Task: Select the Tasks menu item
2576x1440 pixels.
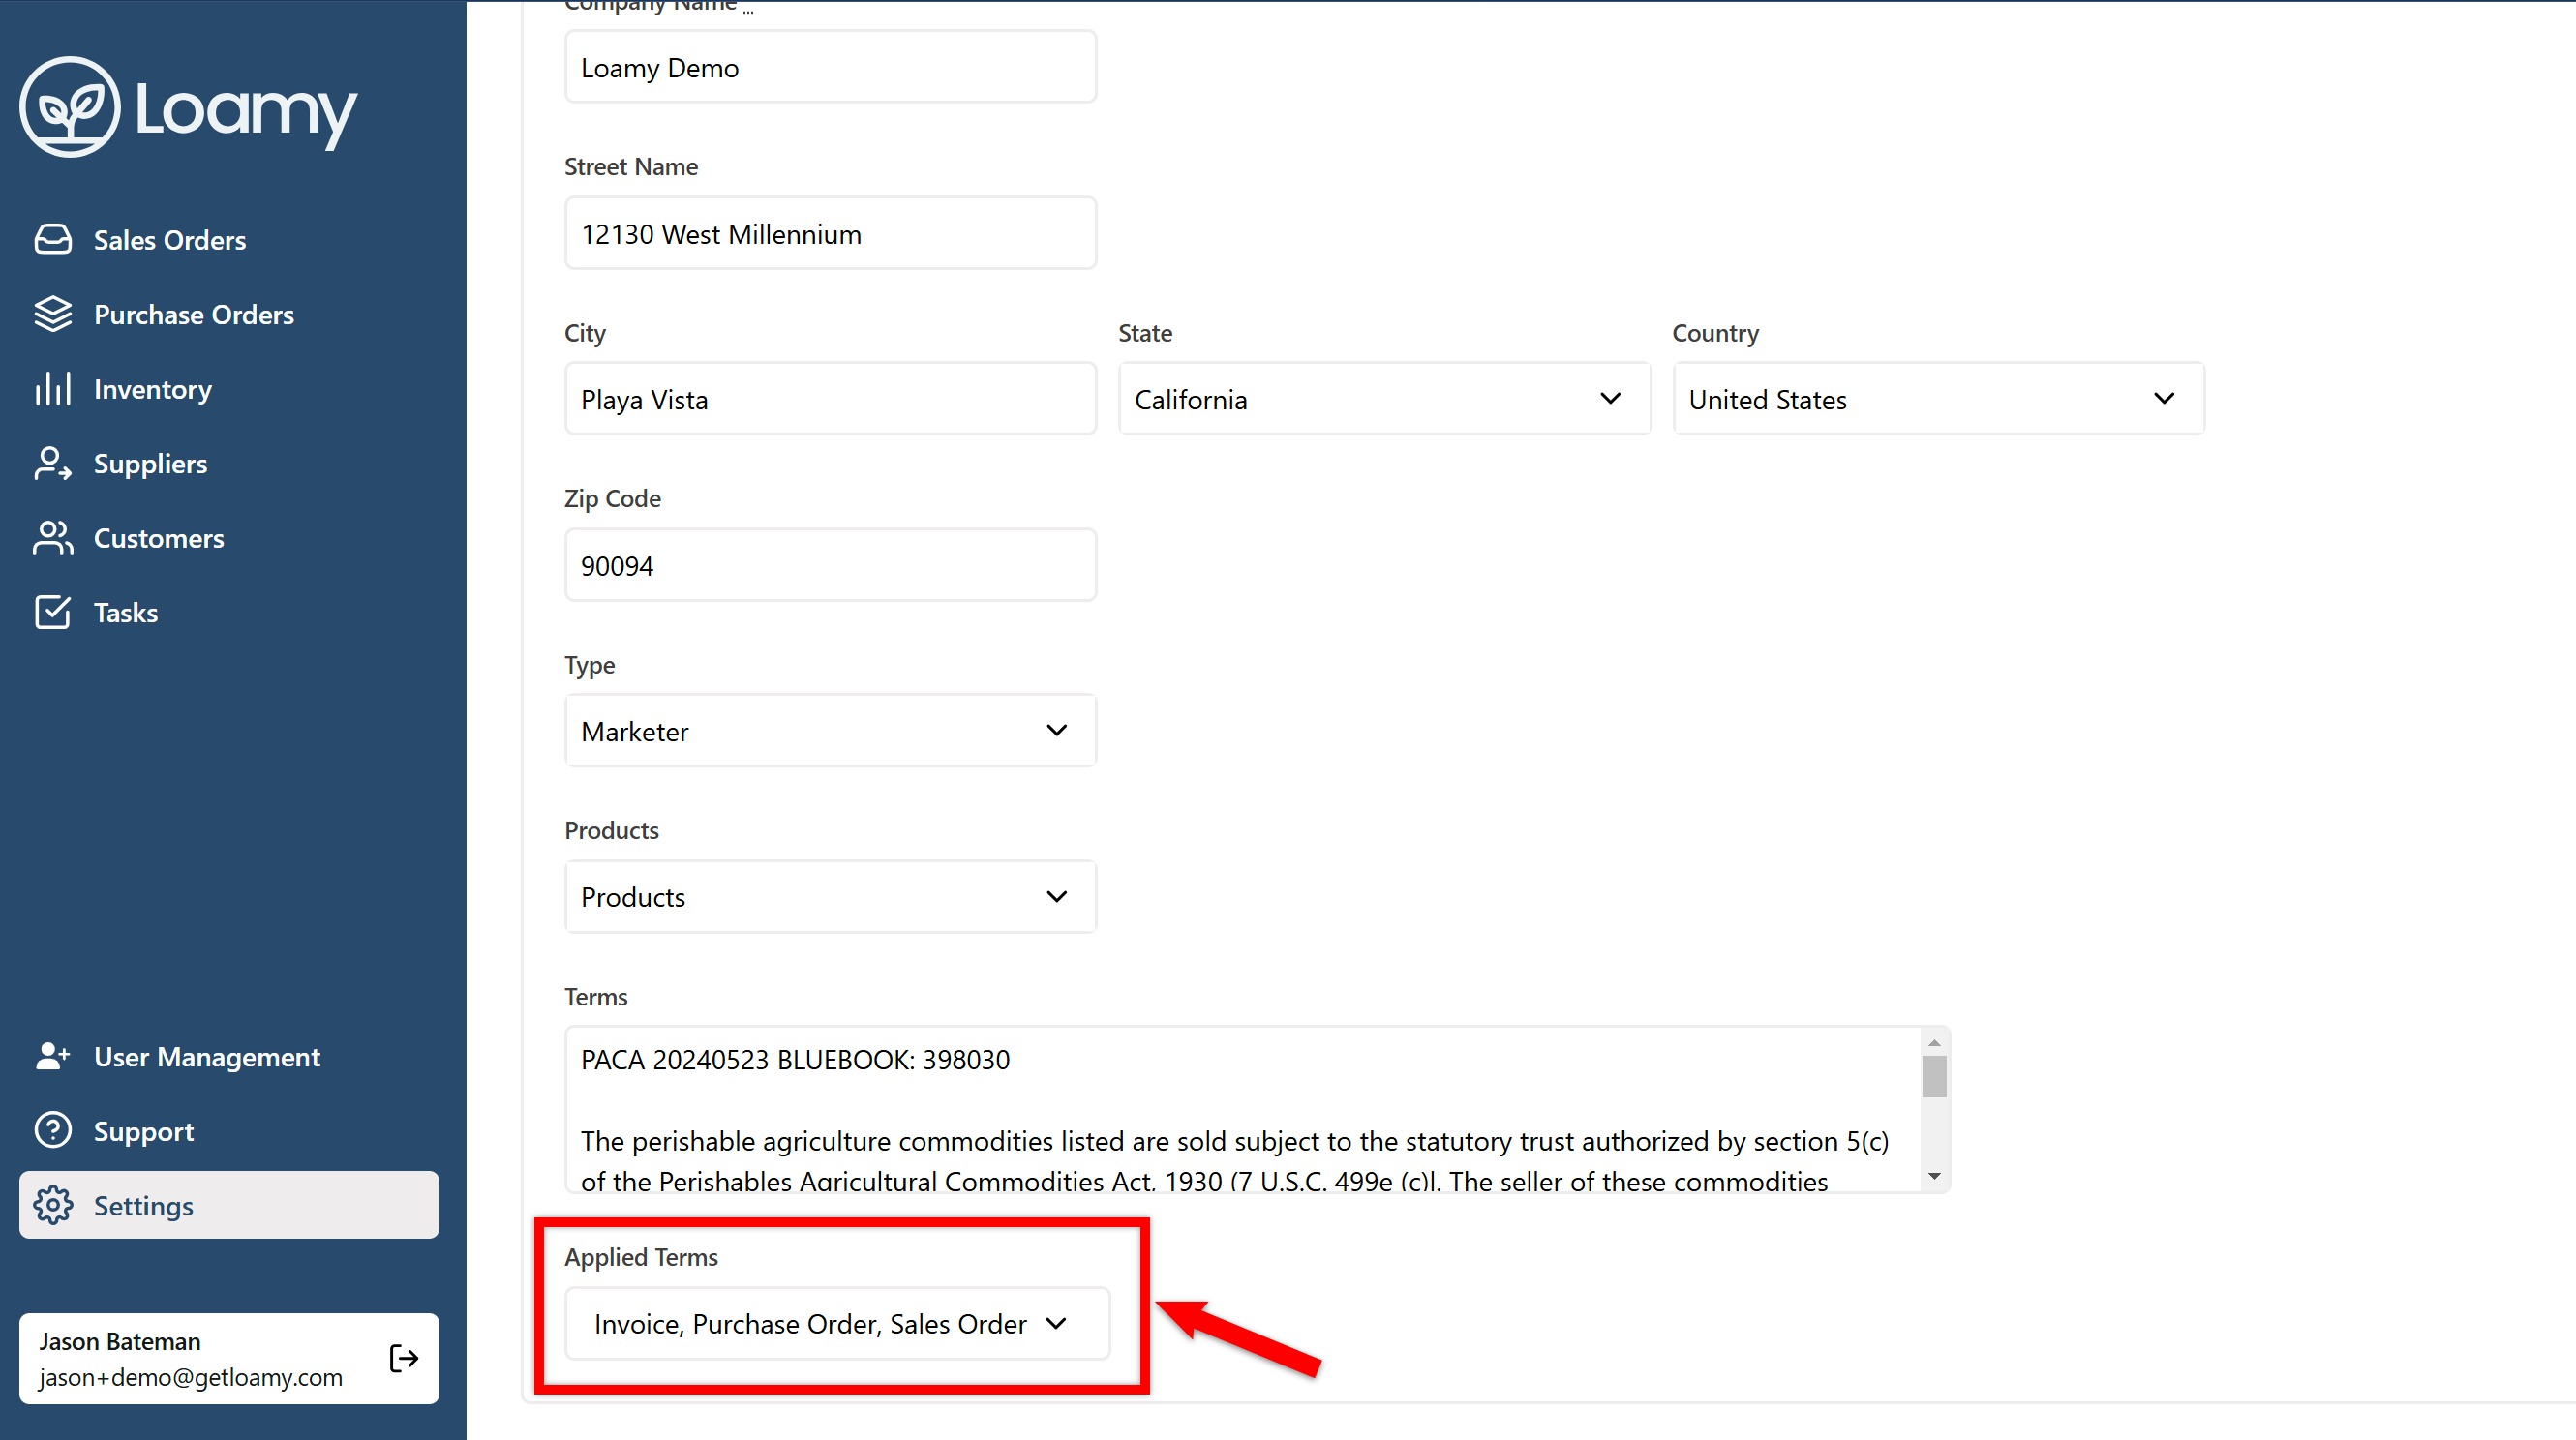Action: (x=229, y=612)
